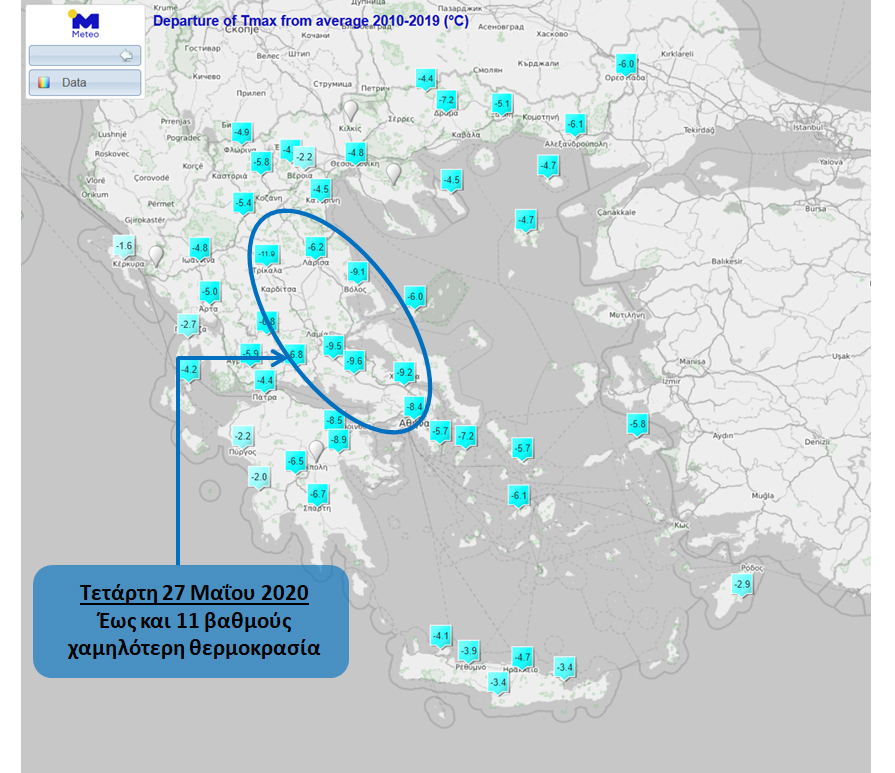Click the -5.8 marker near Izmir coast
The width and height of the screenshot is (895, 773).
(638, 425)
